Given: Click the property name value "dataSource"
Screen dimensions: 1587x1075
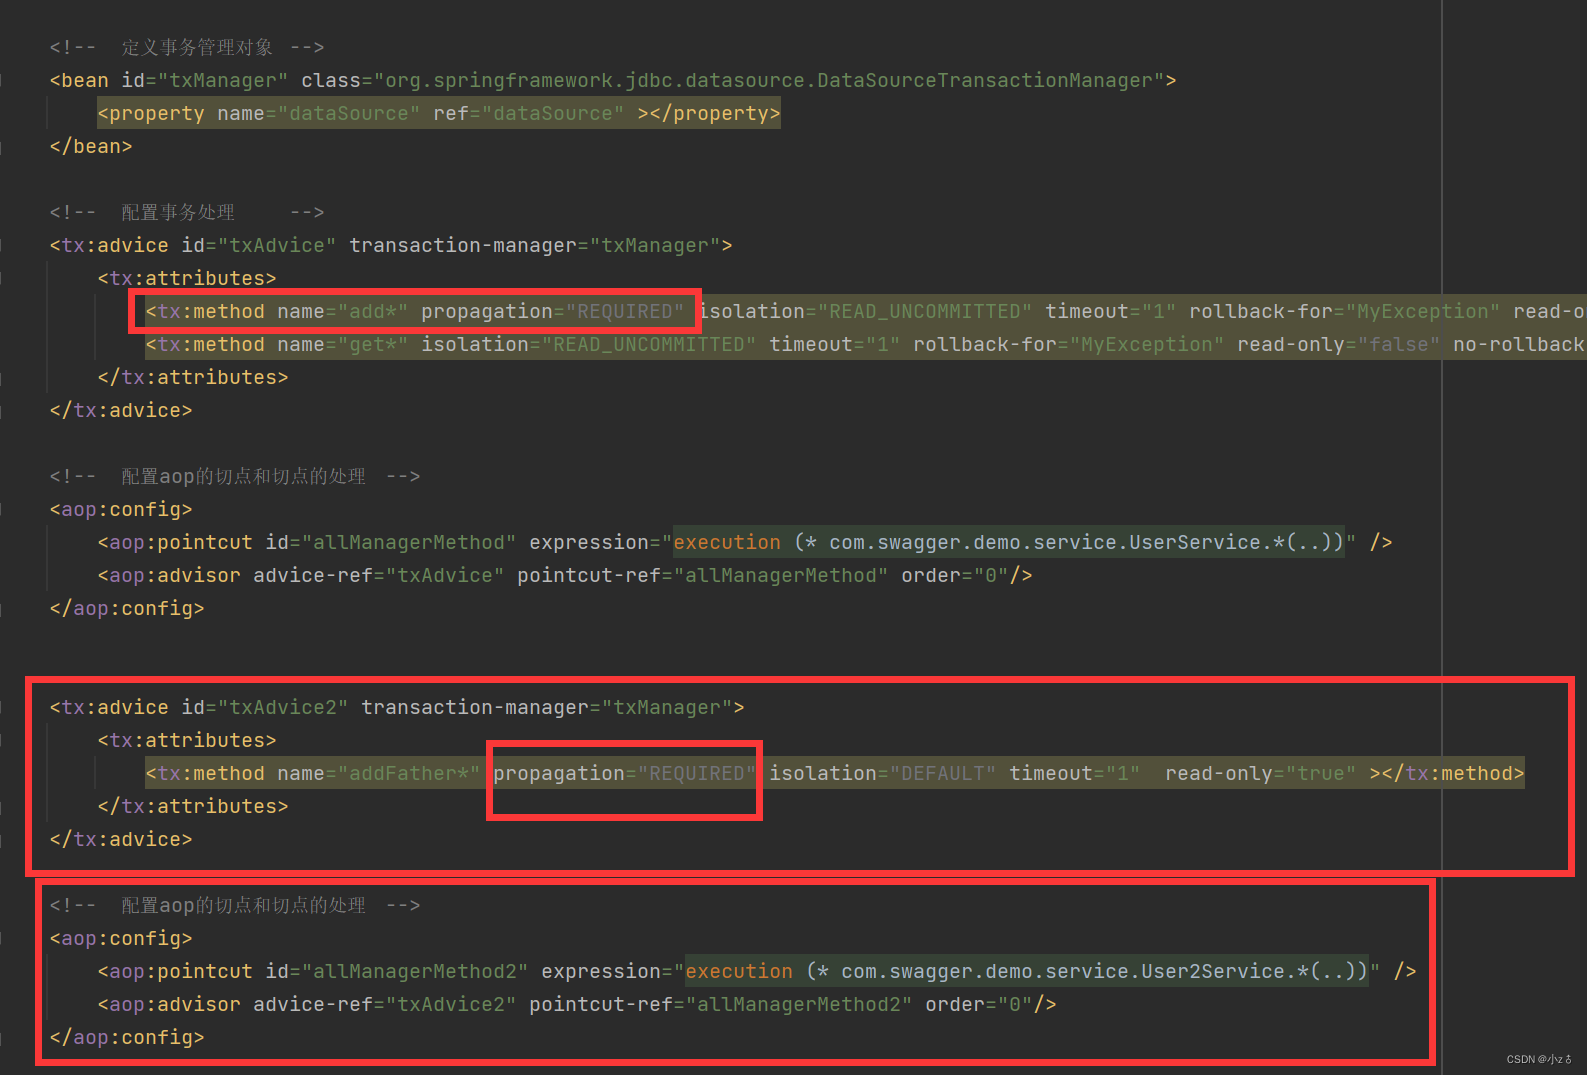Looking at the screenshot, I should (x=348, y=113).
